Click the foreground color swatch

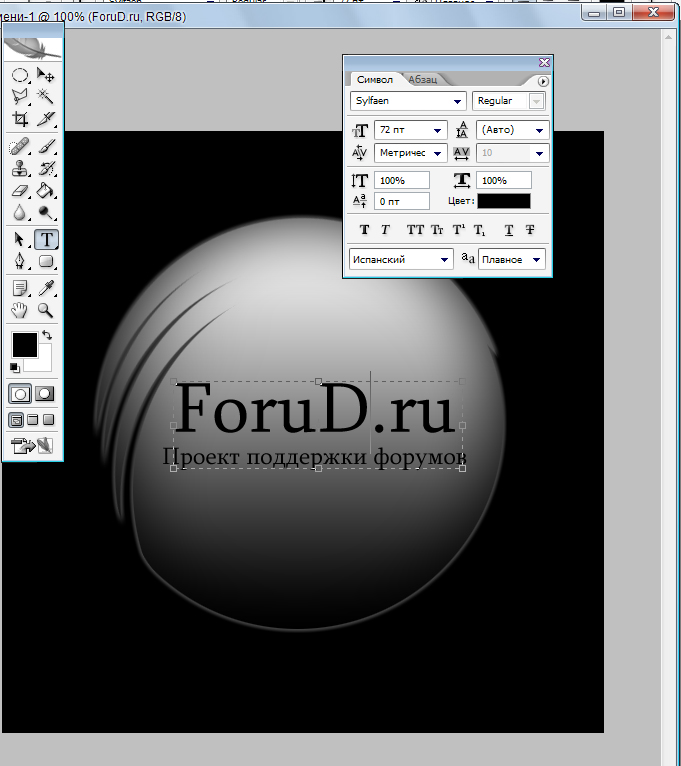click(24, 345)
